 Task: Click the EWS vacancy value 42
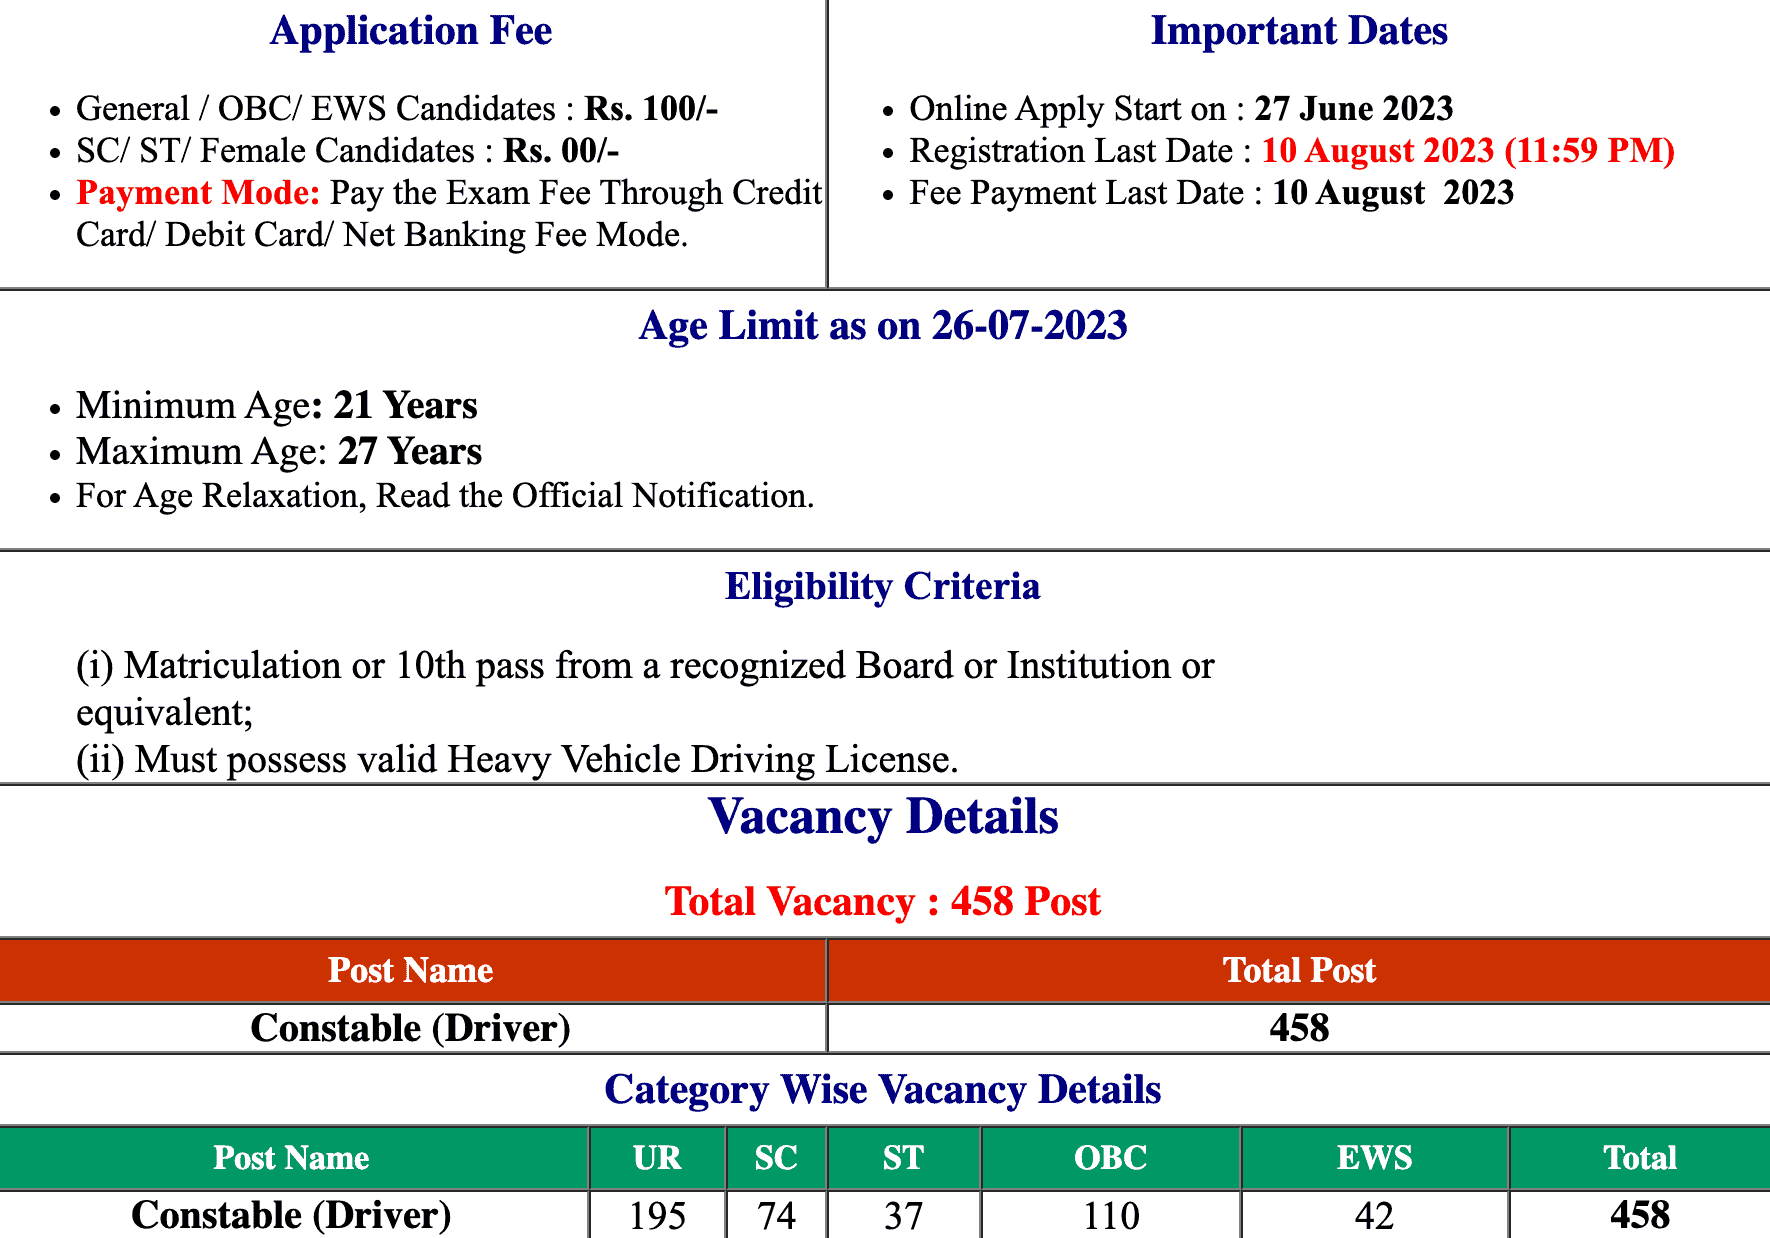(1374, 1215)
